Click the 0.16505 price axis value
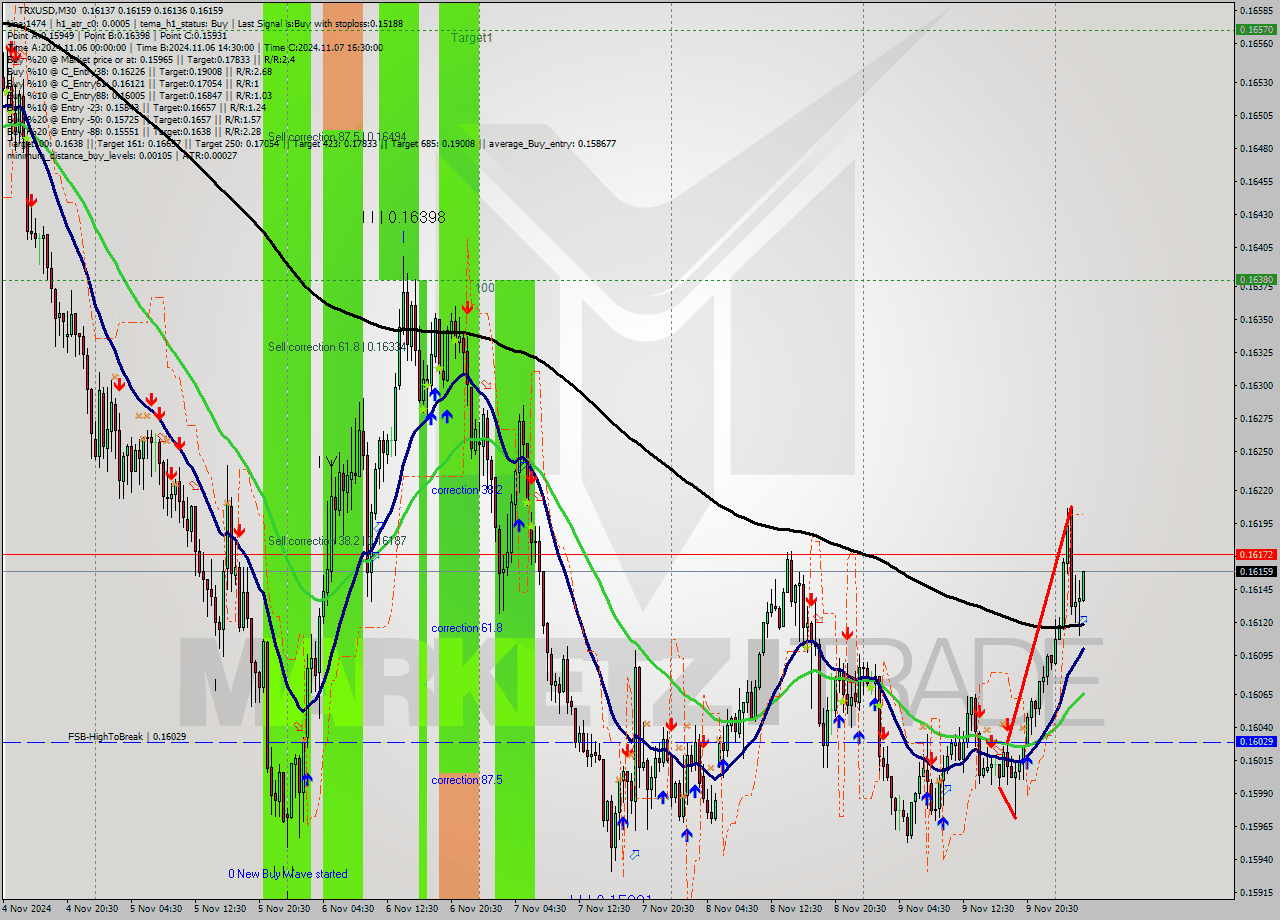 coord(1256,115)
